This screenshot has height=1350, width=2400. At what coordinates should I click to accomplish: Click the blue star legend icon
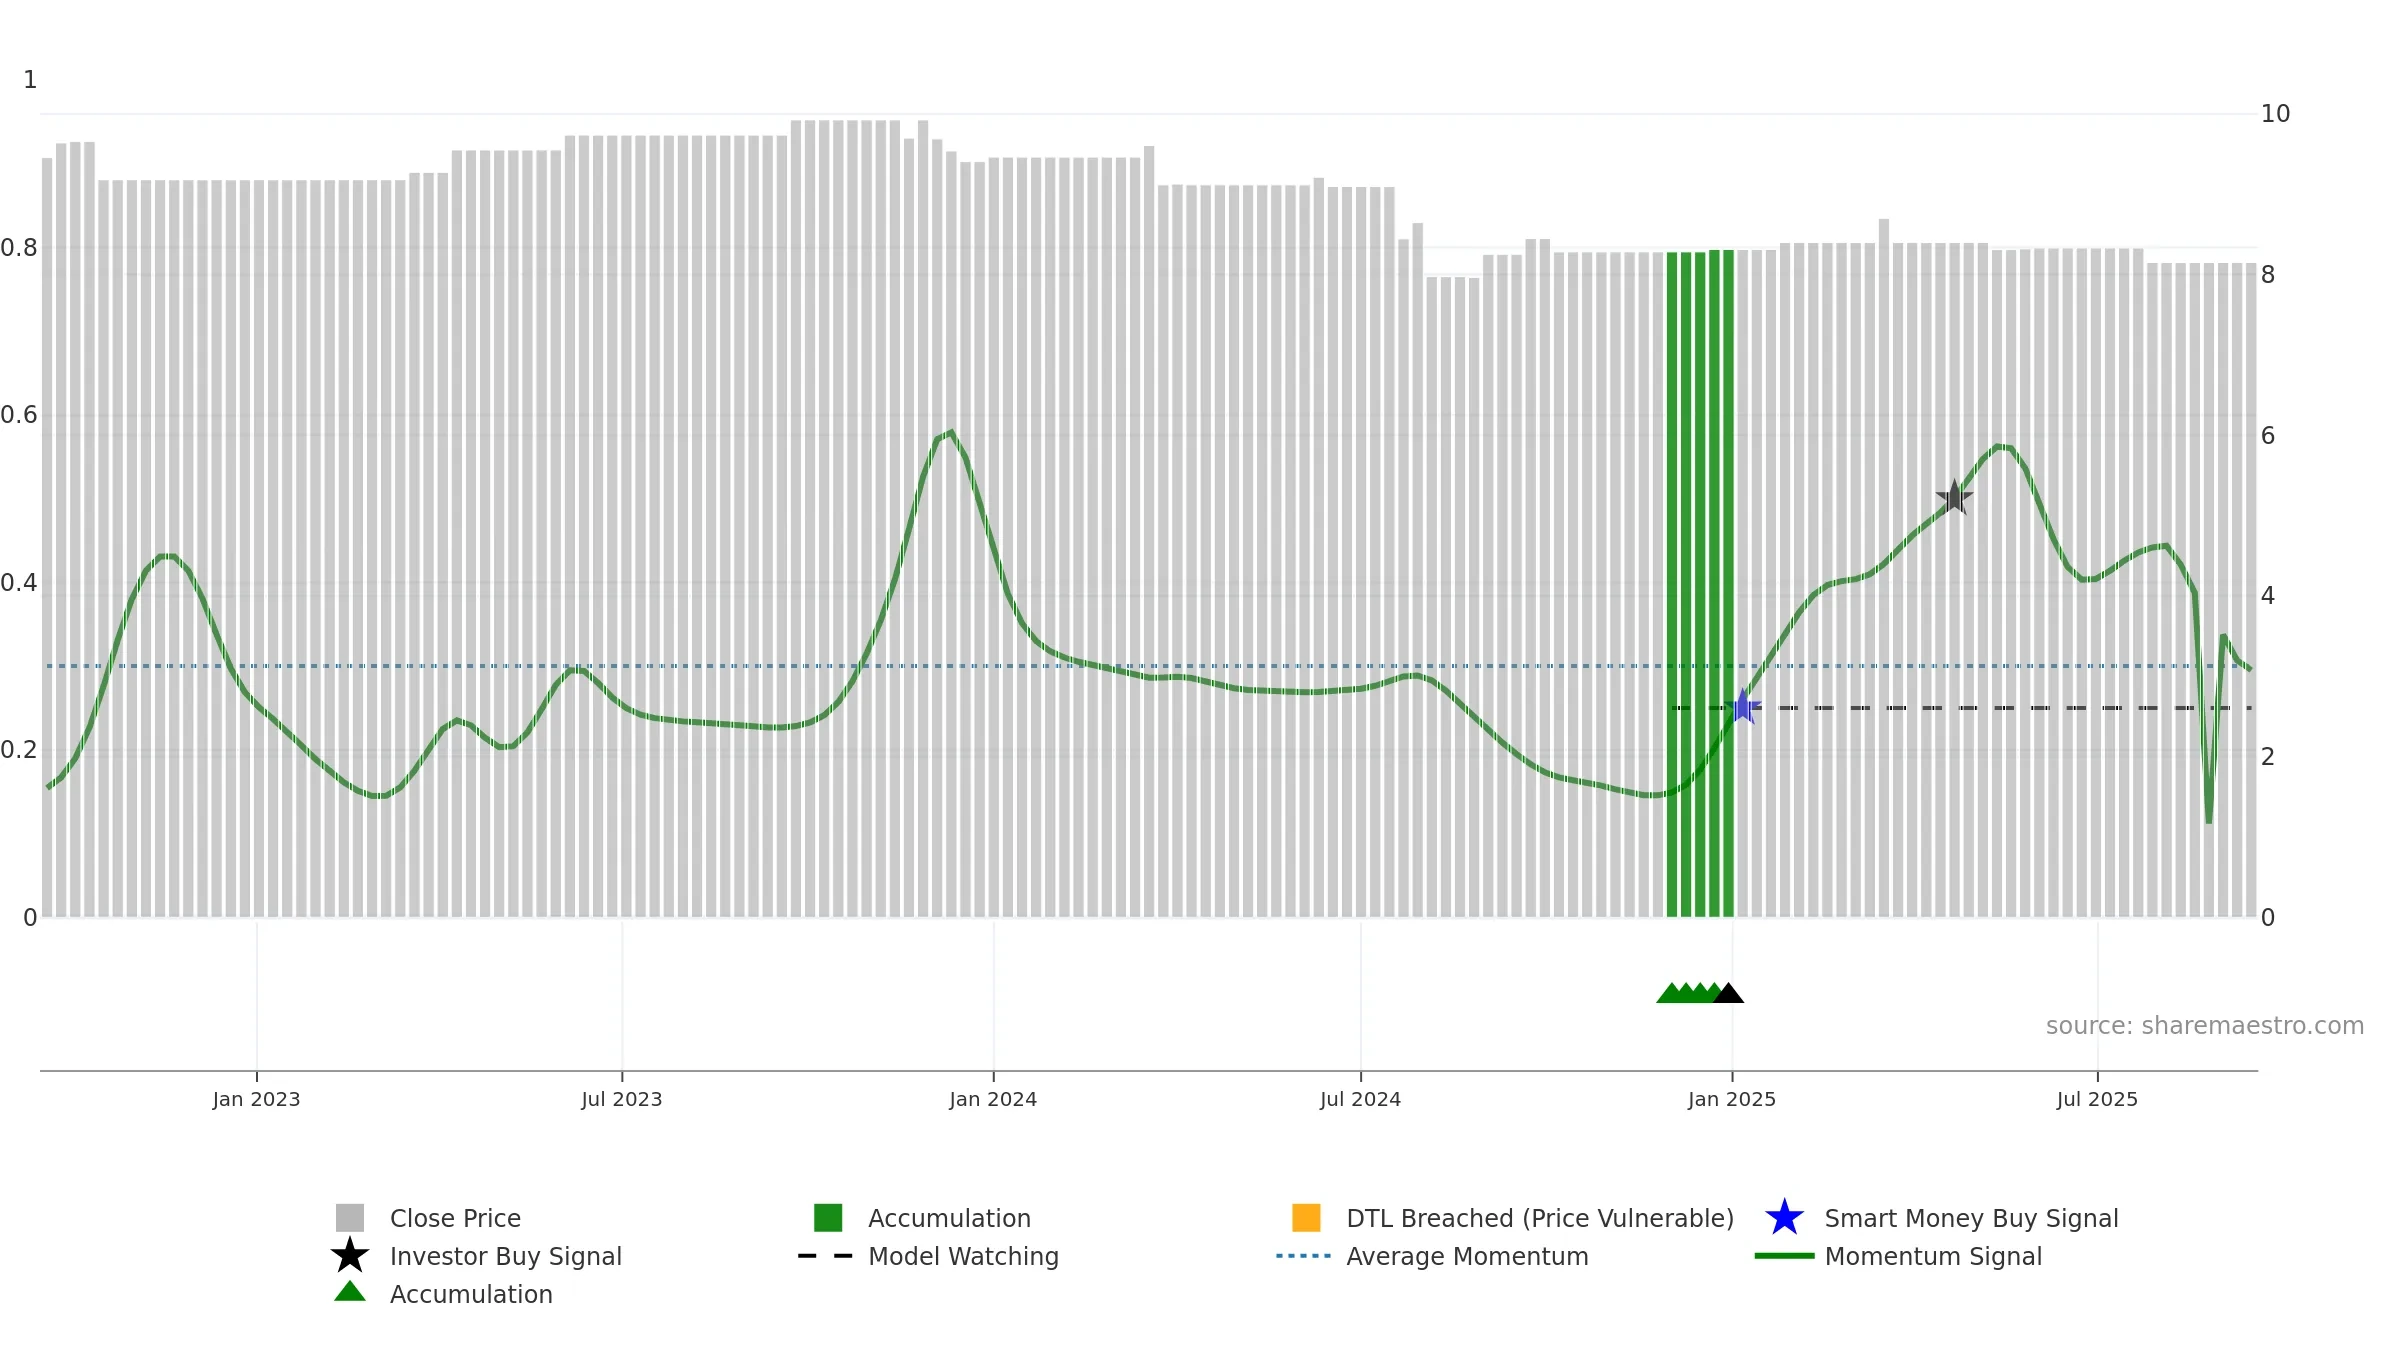(x=1784, y=1218)
